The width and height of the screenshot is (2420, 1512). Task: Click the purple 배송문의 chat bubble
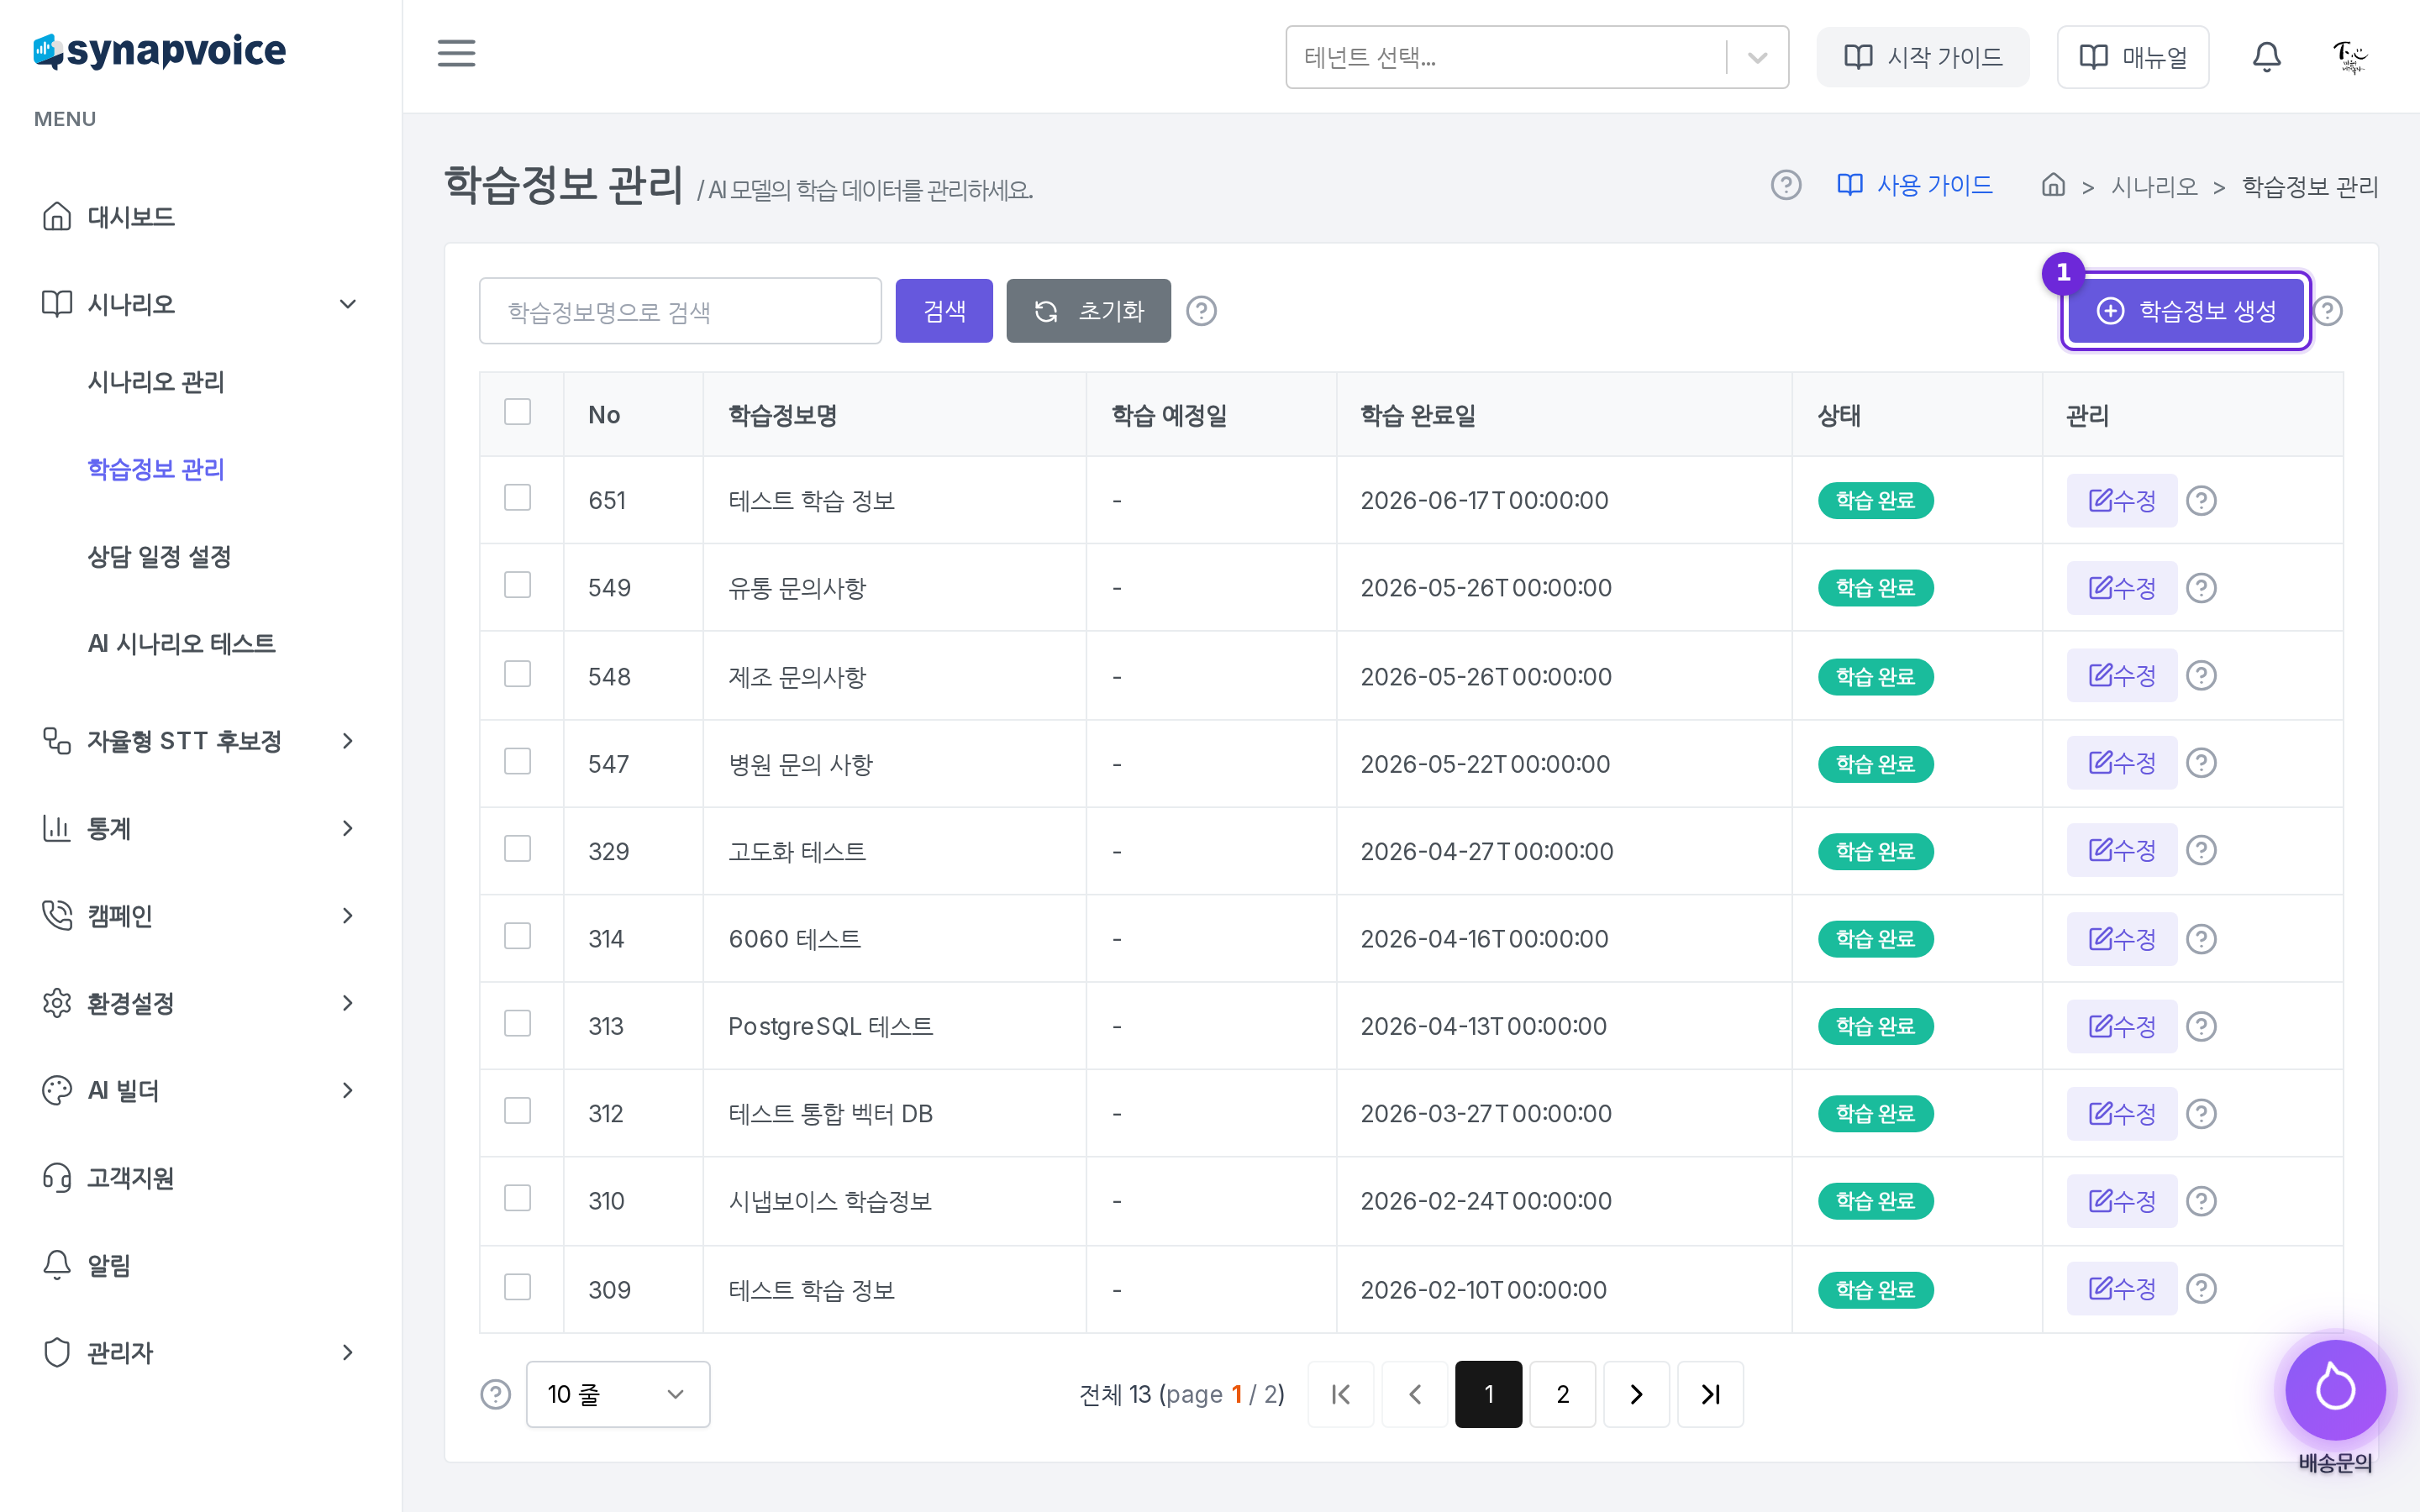pos(2335,1389)
